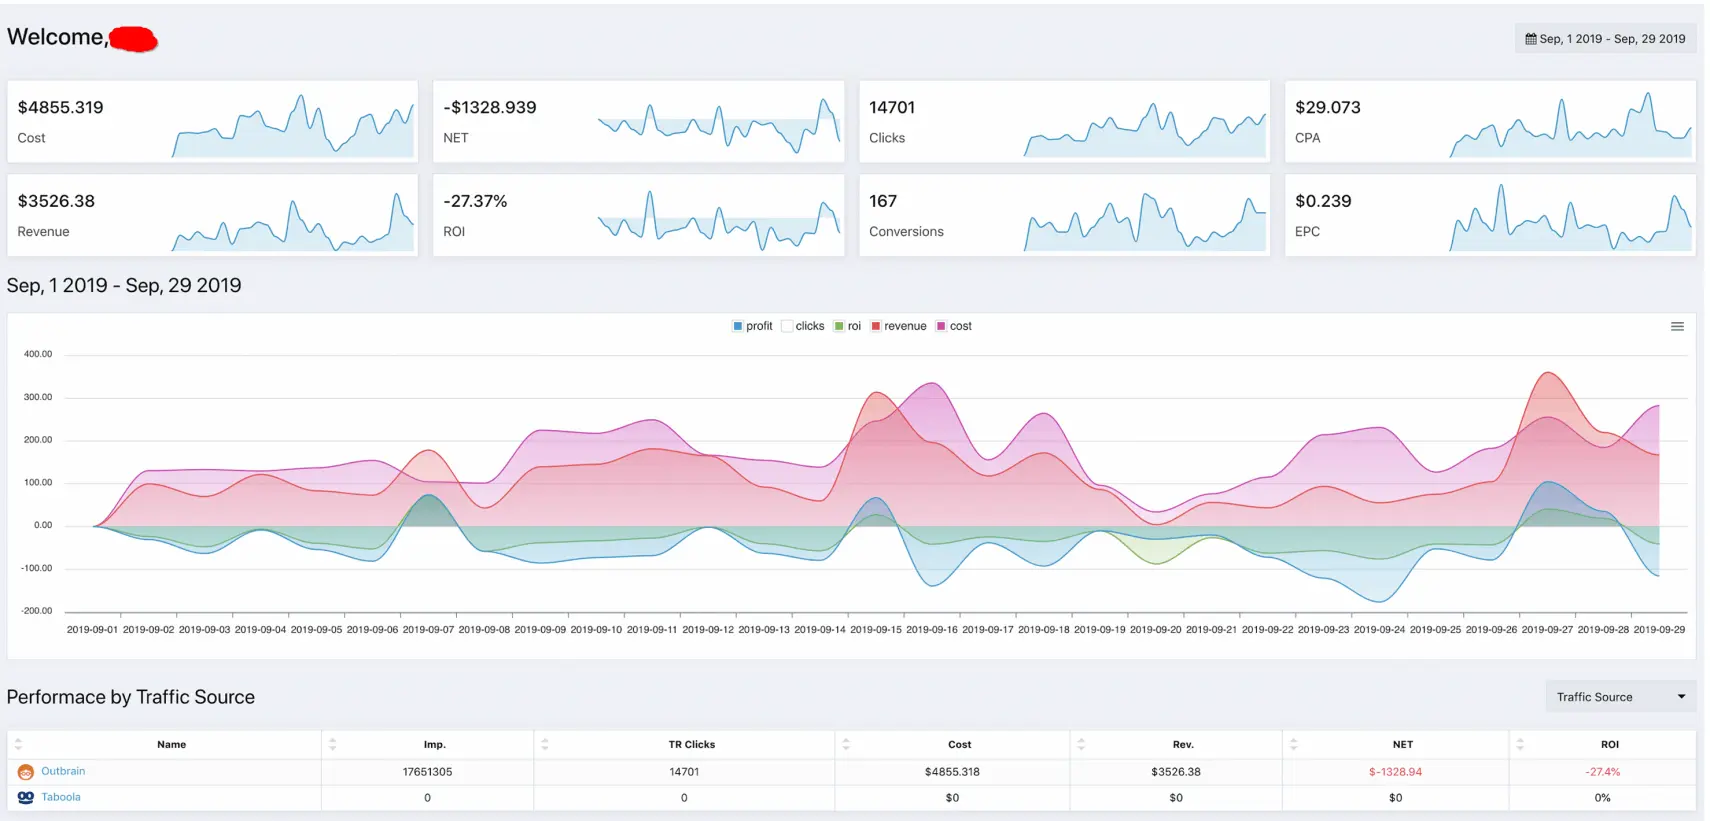
Task: Sort by Imp. column arrows icon
Action: point(333,745)
